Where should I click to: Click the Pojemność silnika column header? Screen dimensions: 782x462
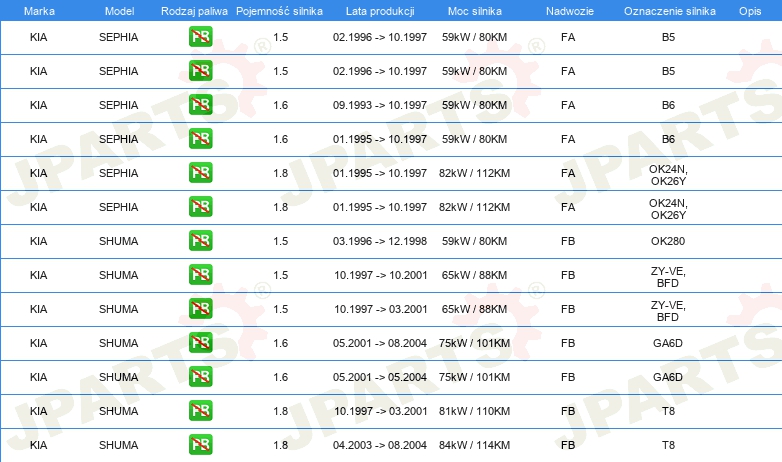click(279, 11)
